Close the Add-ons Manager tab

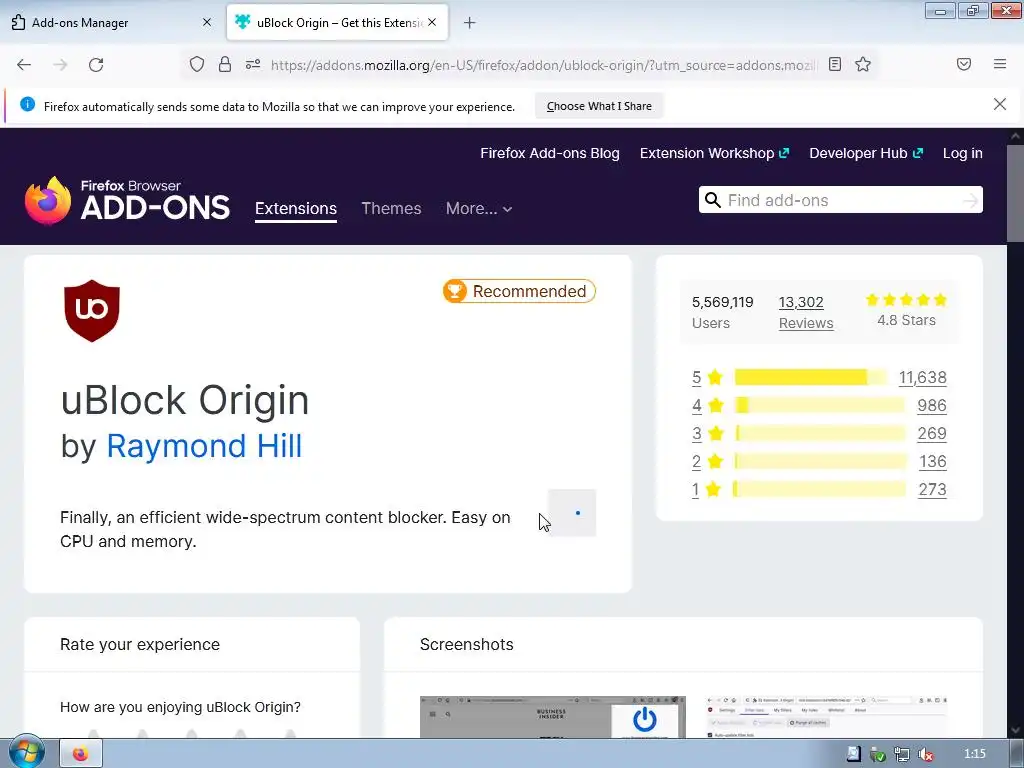tap(207, 22)
